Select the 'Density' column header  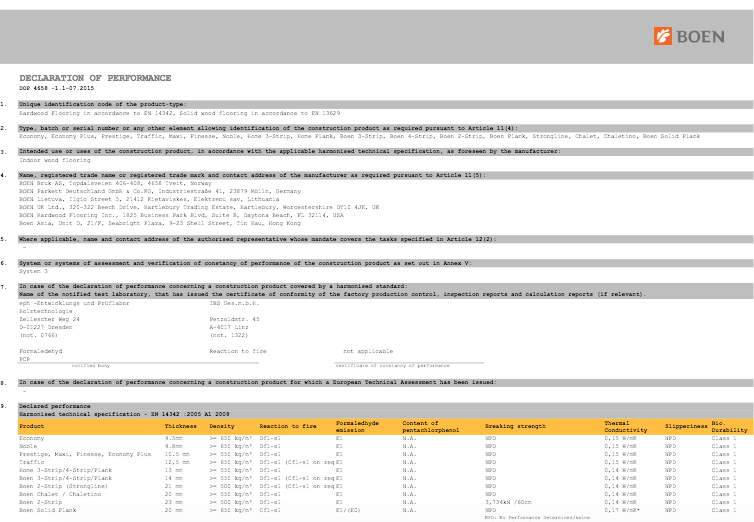(222, 426)
